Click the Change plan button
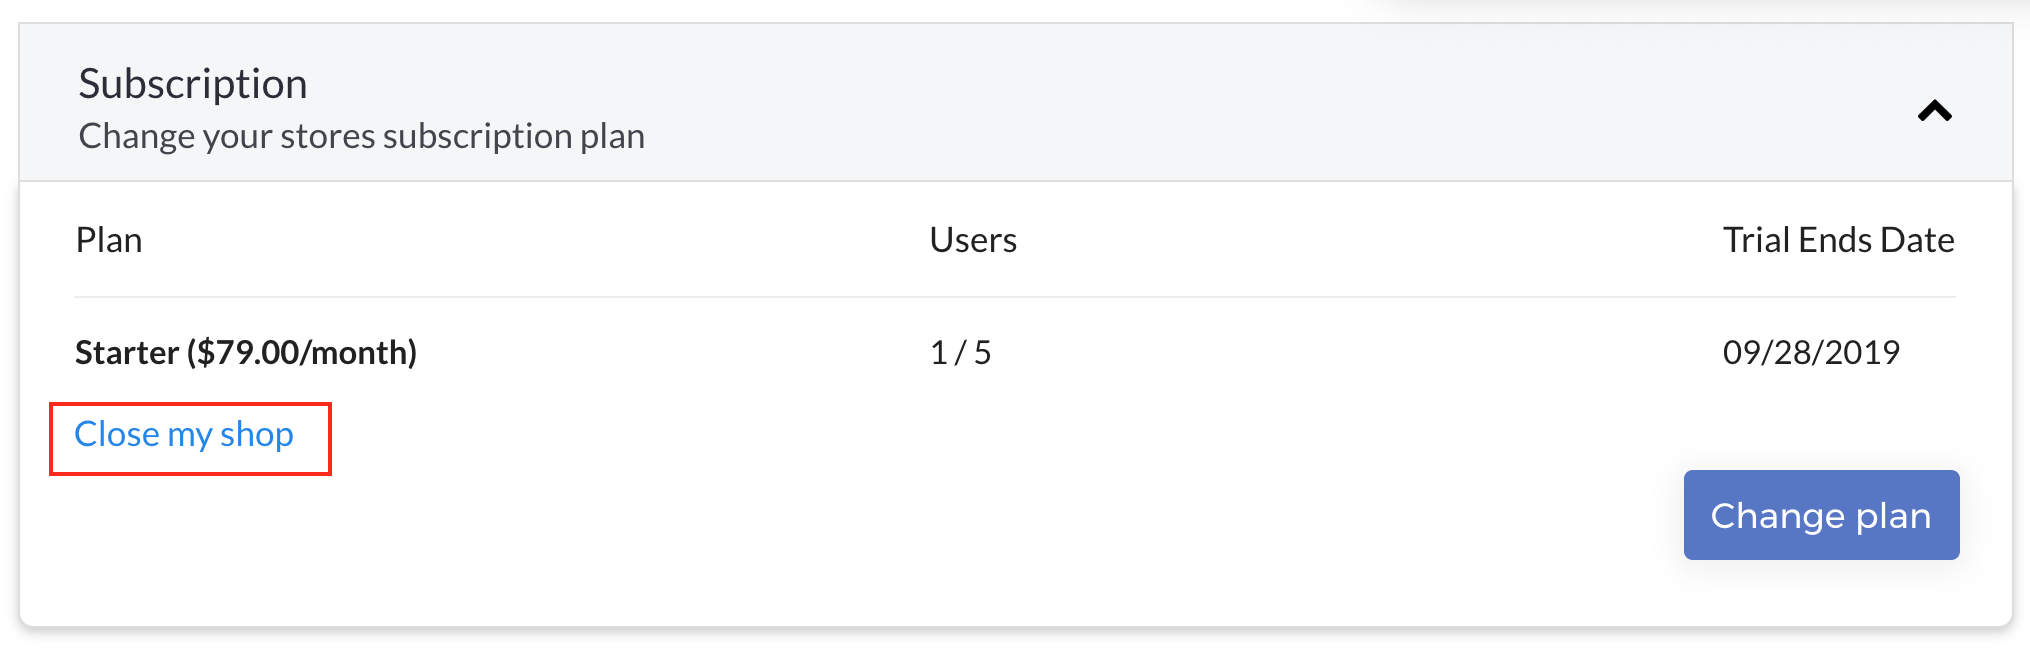Viewport: 2030px width, 652px height. tap(1821, 515)
